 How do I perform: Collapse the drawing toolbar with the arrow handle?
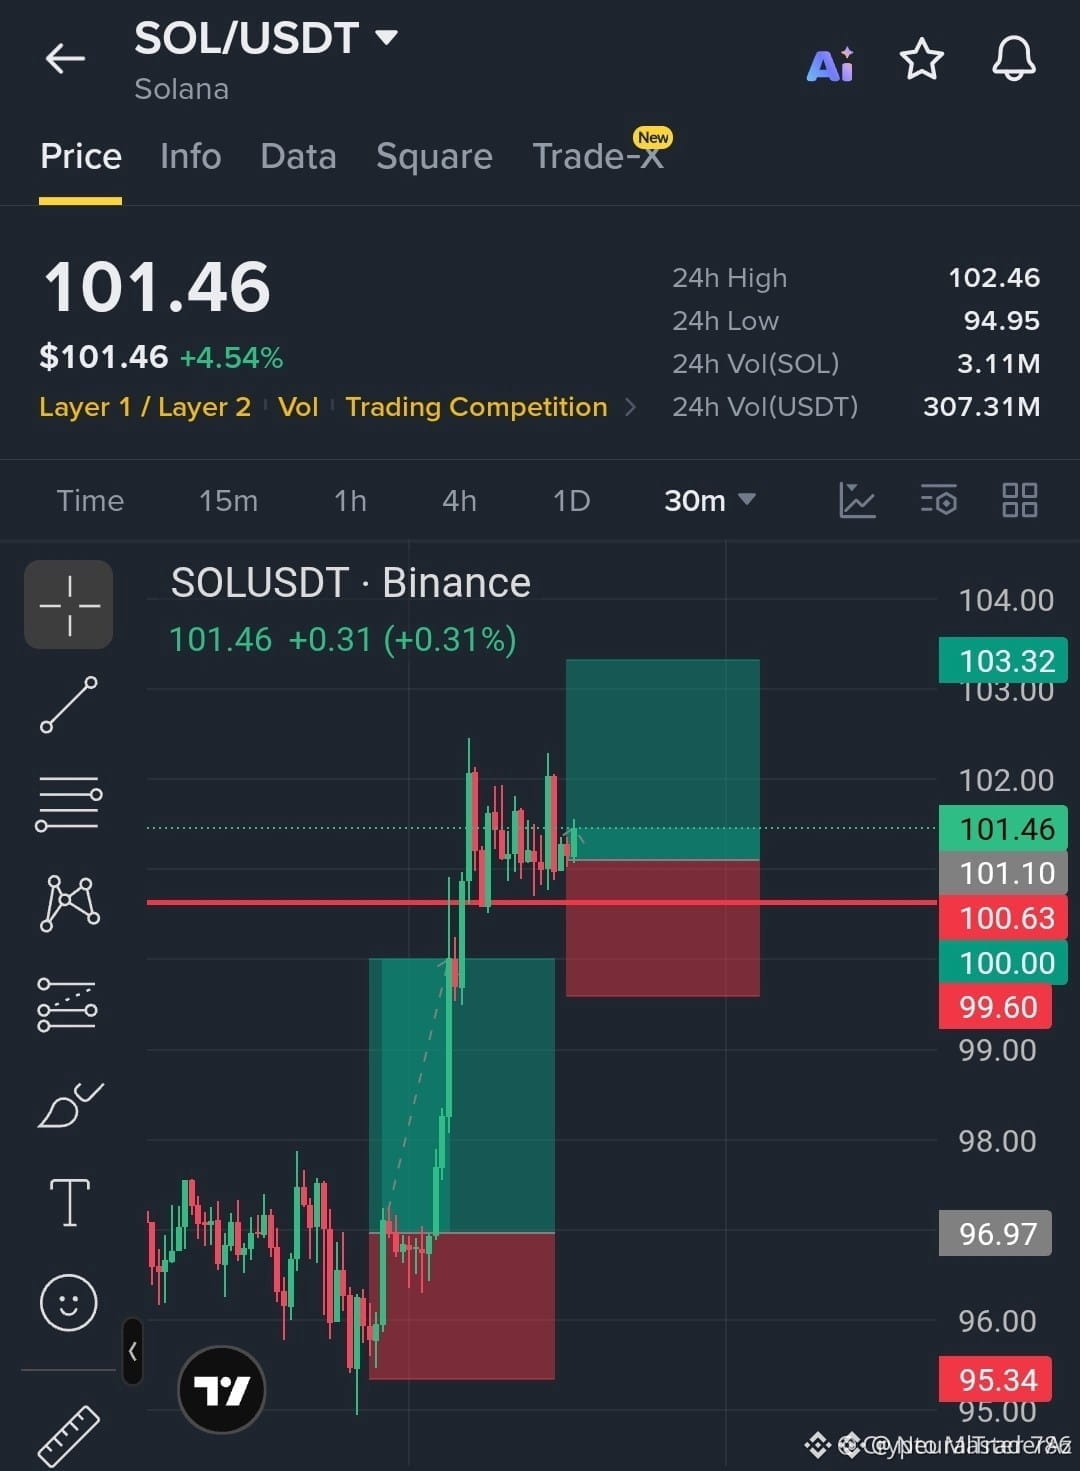(132, 1351)
